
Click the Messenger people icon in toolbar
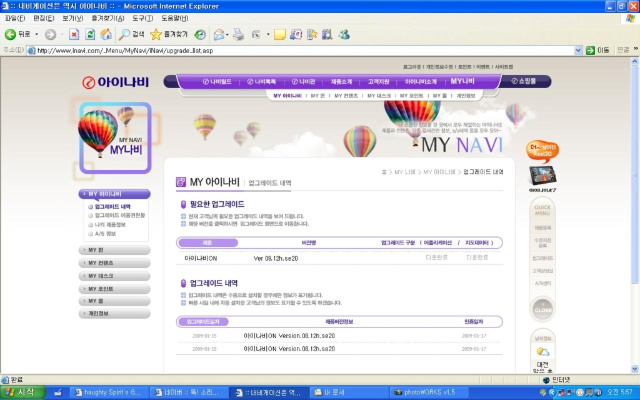point(344,34)
